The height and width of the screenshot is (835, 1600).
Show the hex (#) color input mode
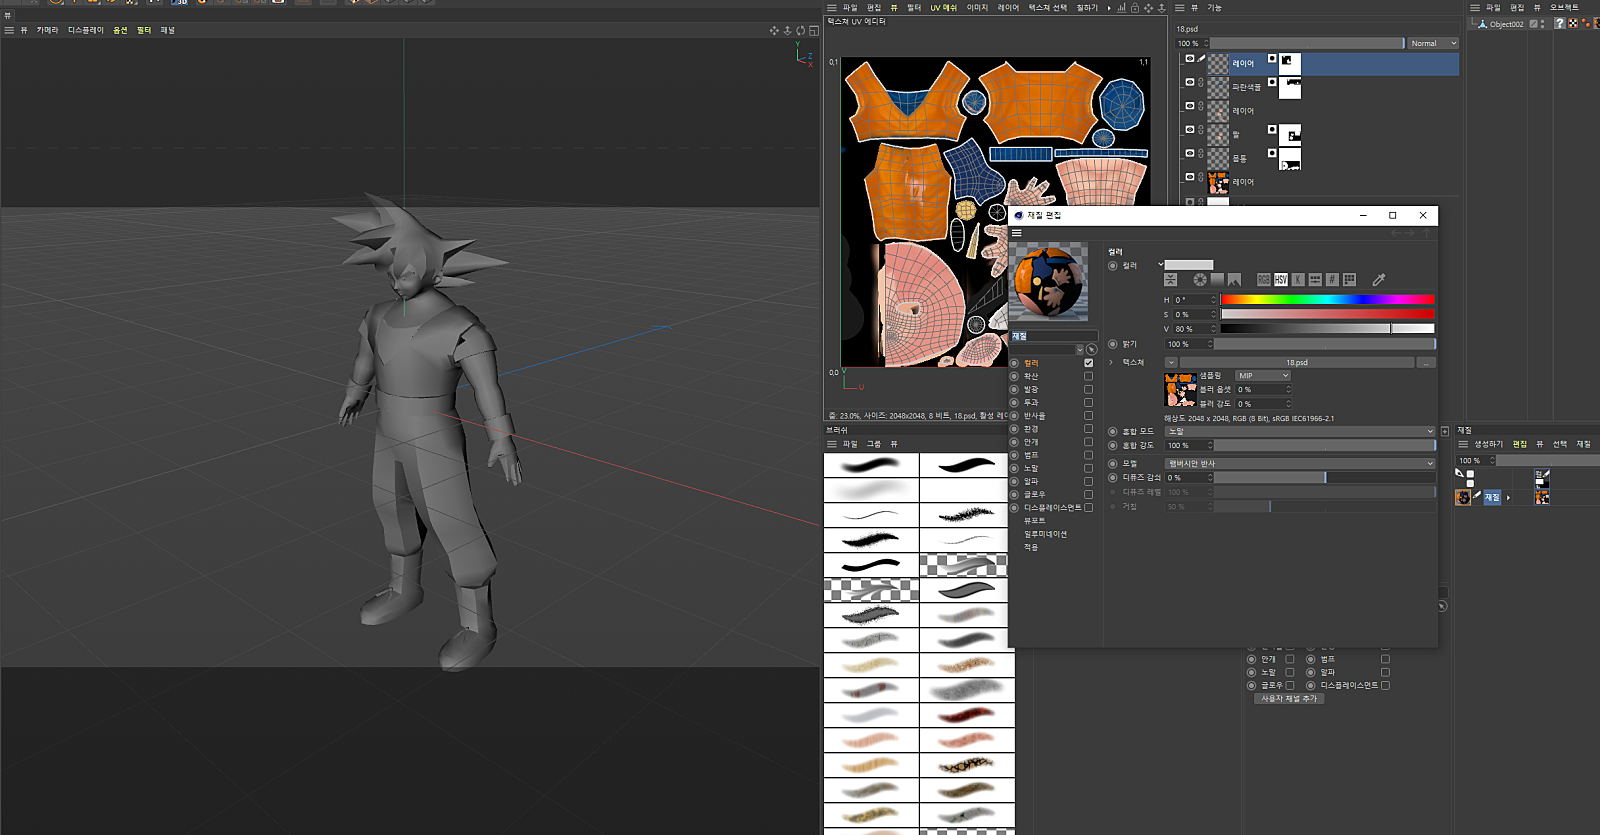[x=1332, y=280]
